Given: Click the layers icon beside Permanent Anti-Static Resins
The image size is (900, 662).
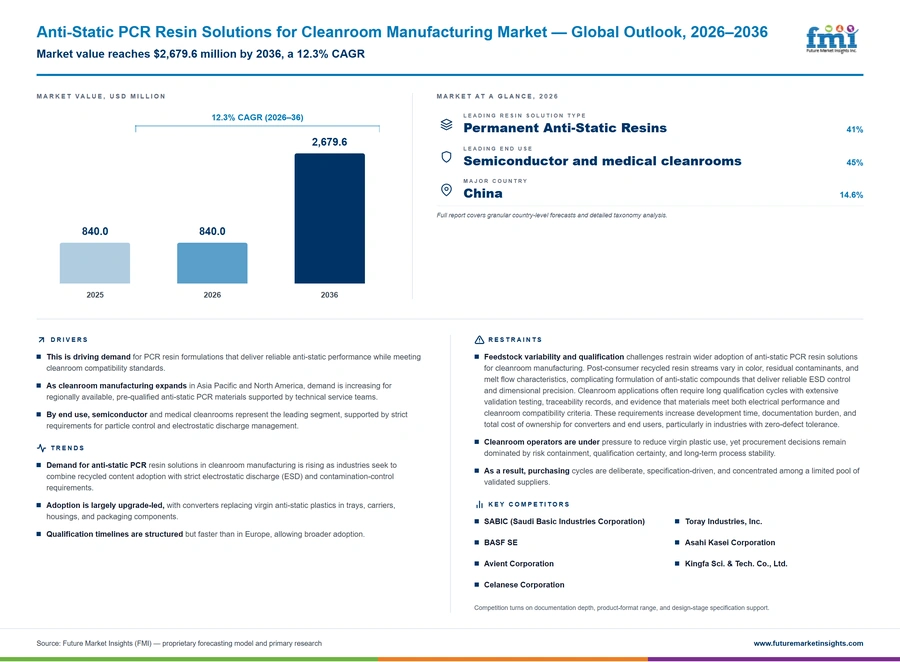Looking at the screenshot, I should pyautogui.click(x=446, y=125).
